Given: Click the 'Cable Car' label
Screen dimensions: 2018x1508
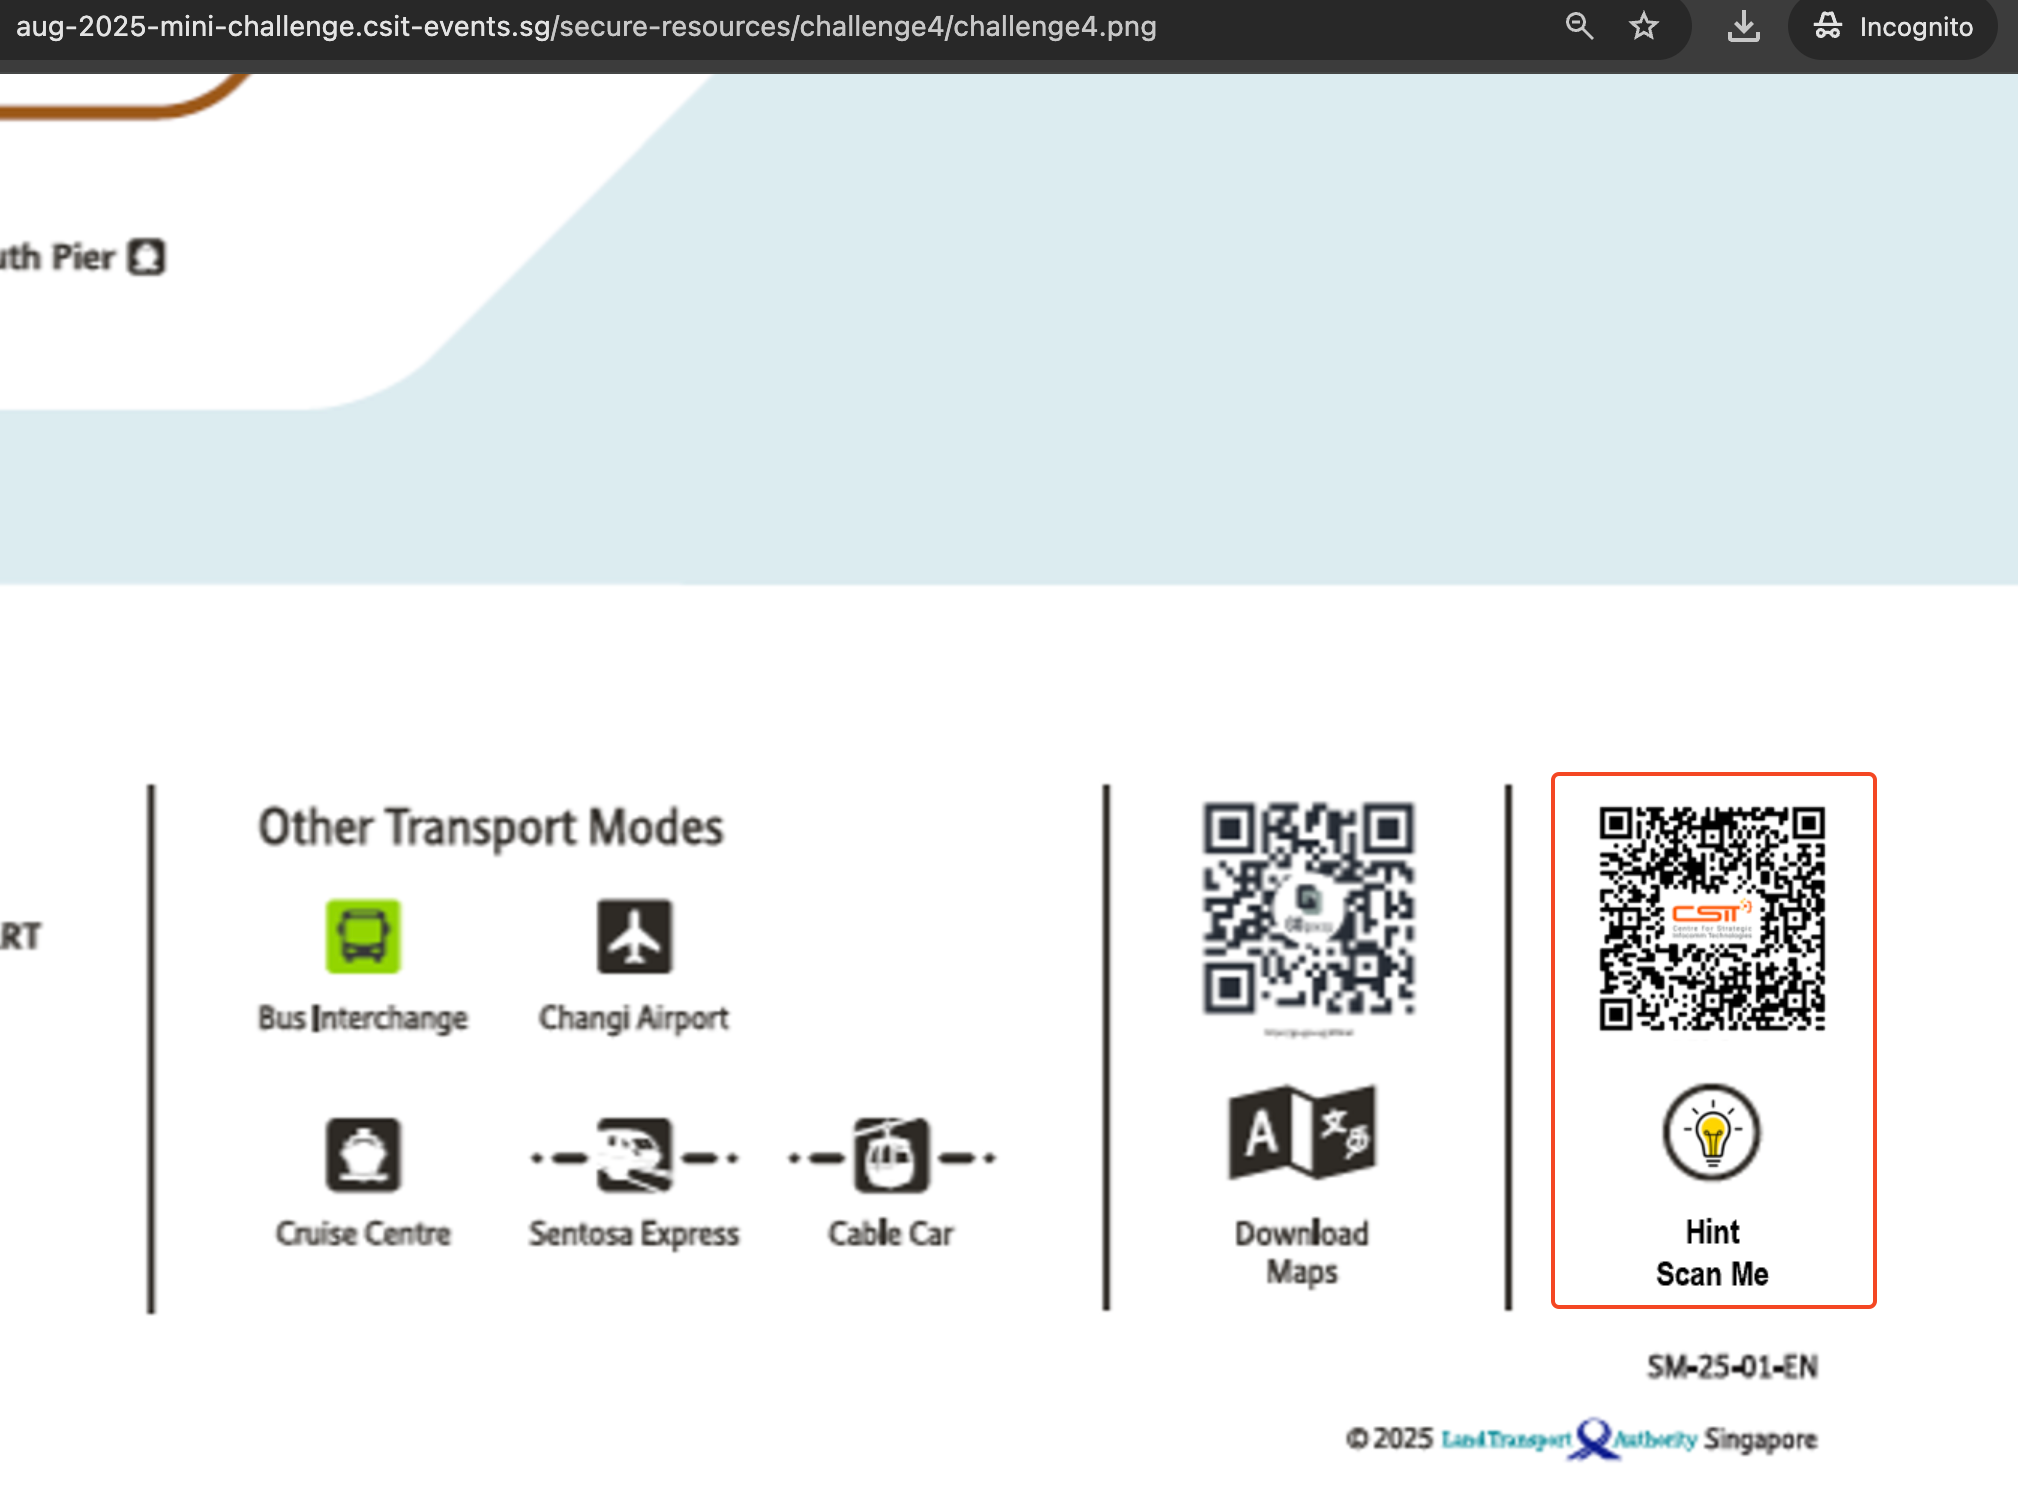Looking at the screenshot, I should [891, 1233].
